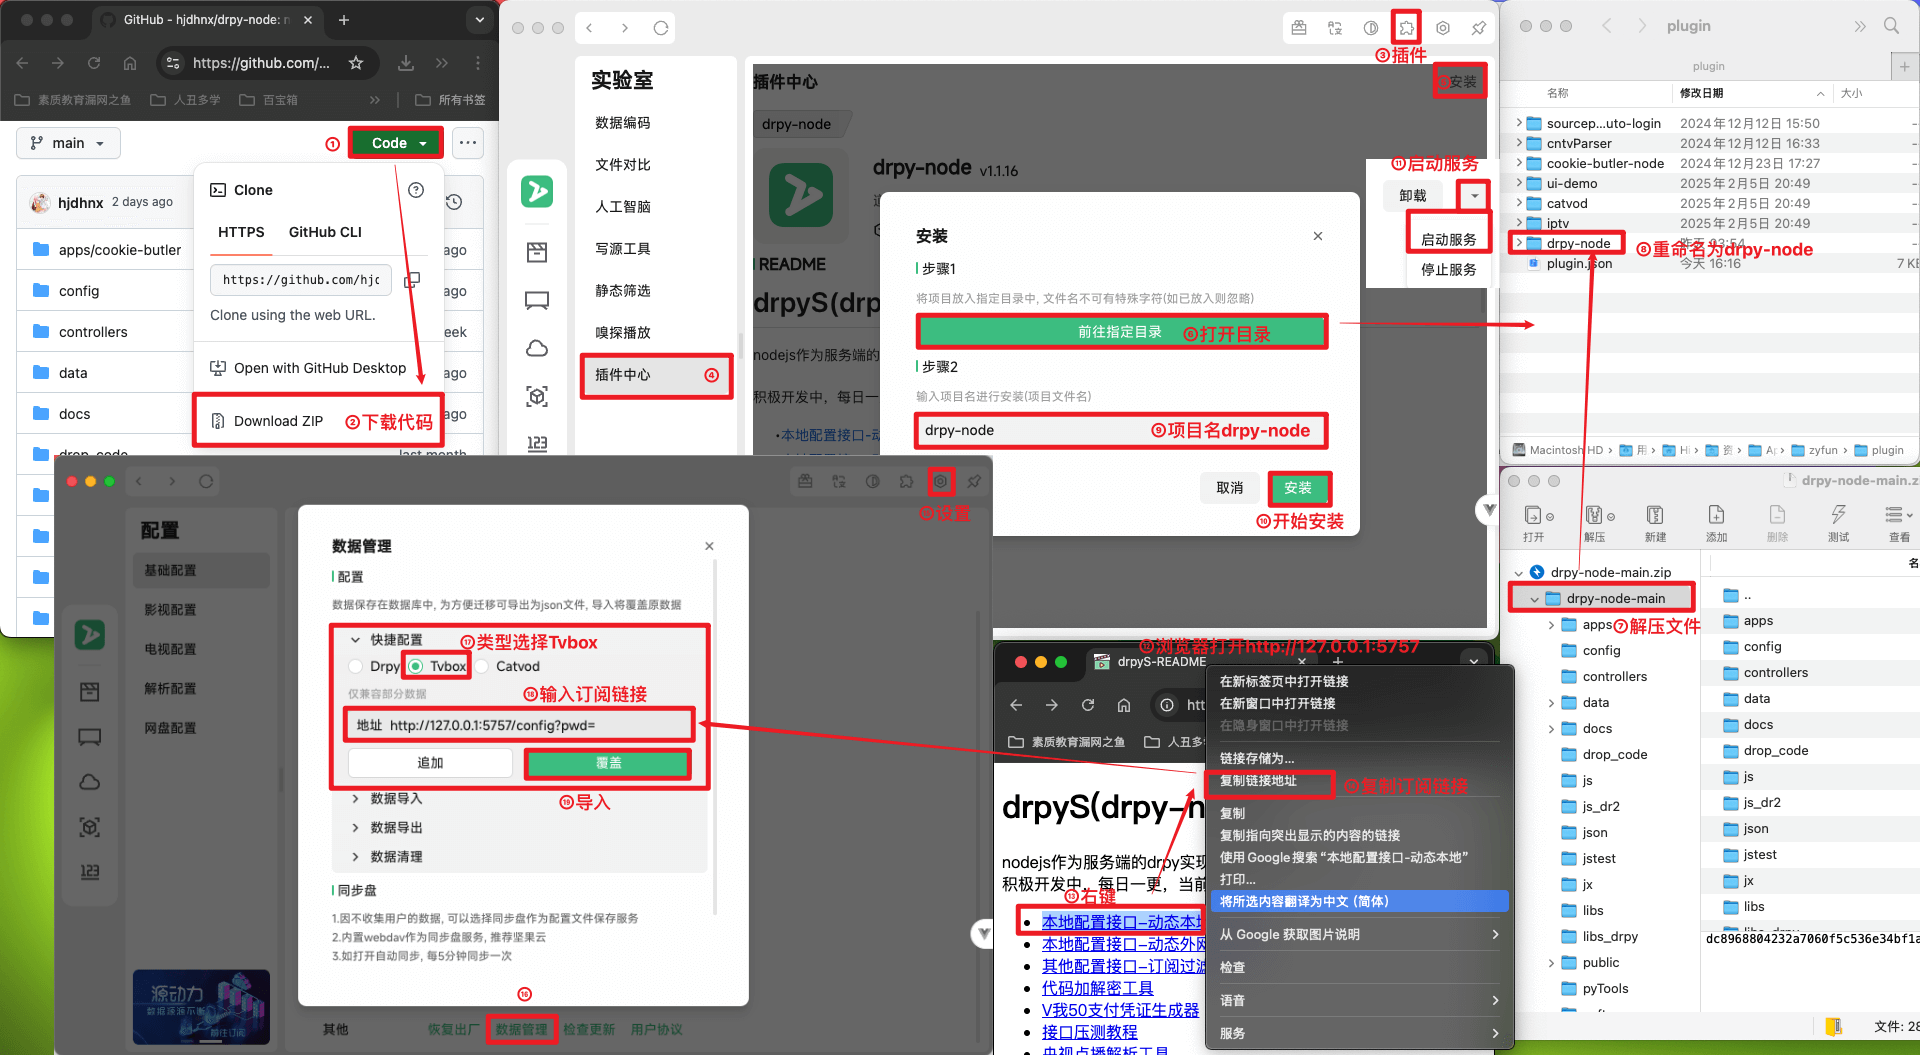Click 取消 button in install dialog

(1230, 488)
